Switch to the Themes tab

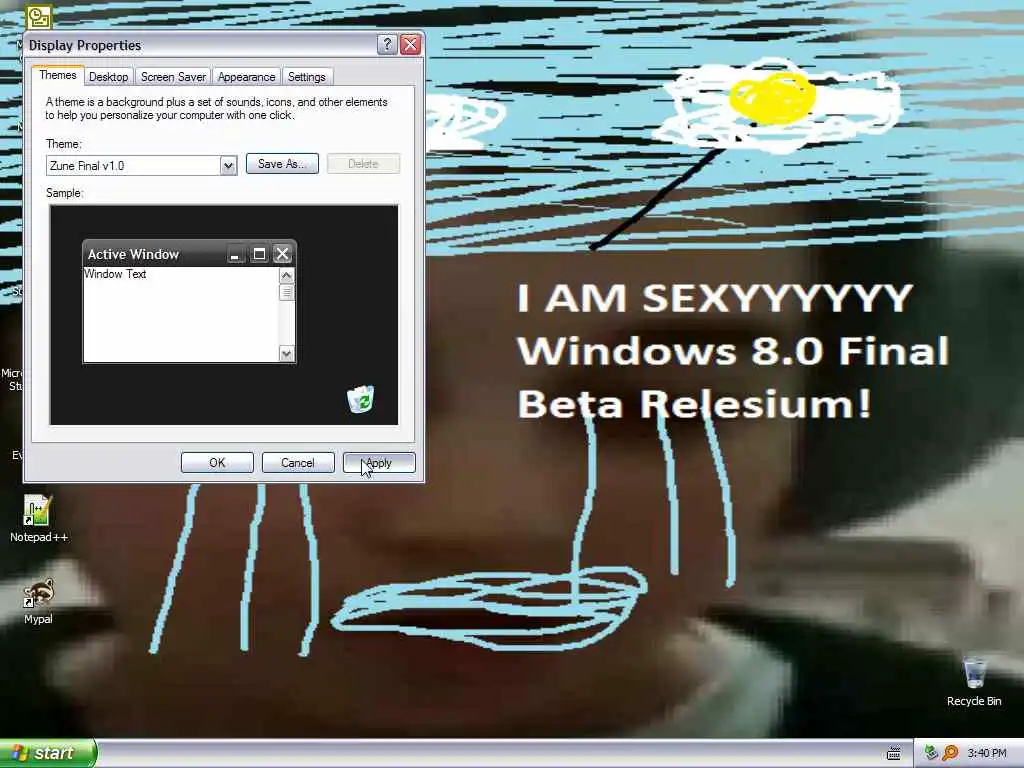[x=57, y=75]
